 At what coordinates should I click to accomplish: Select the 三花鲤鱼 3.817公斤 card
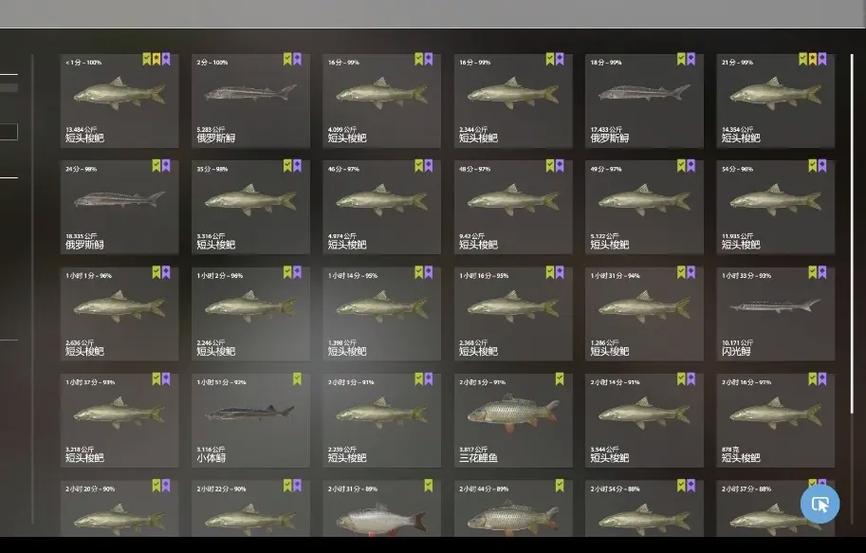(x=513, y=420)
